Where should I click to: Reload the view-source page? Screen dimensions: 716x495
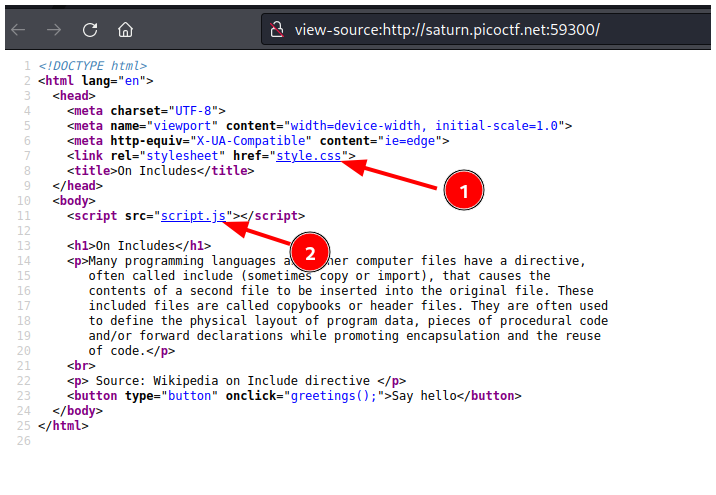[x=90, y=29]
